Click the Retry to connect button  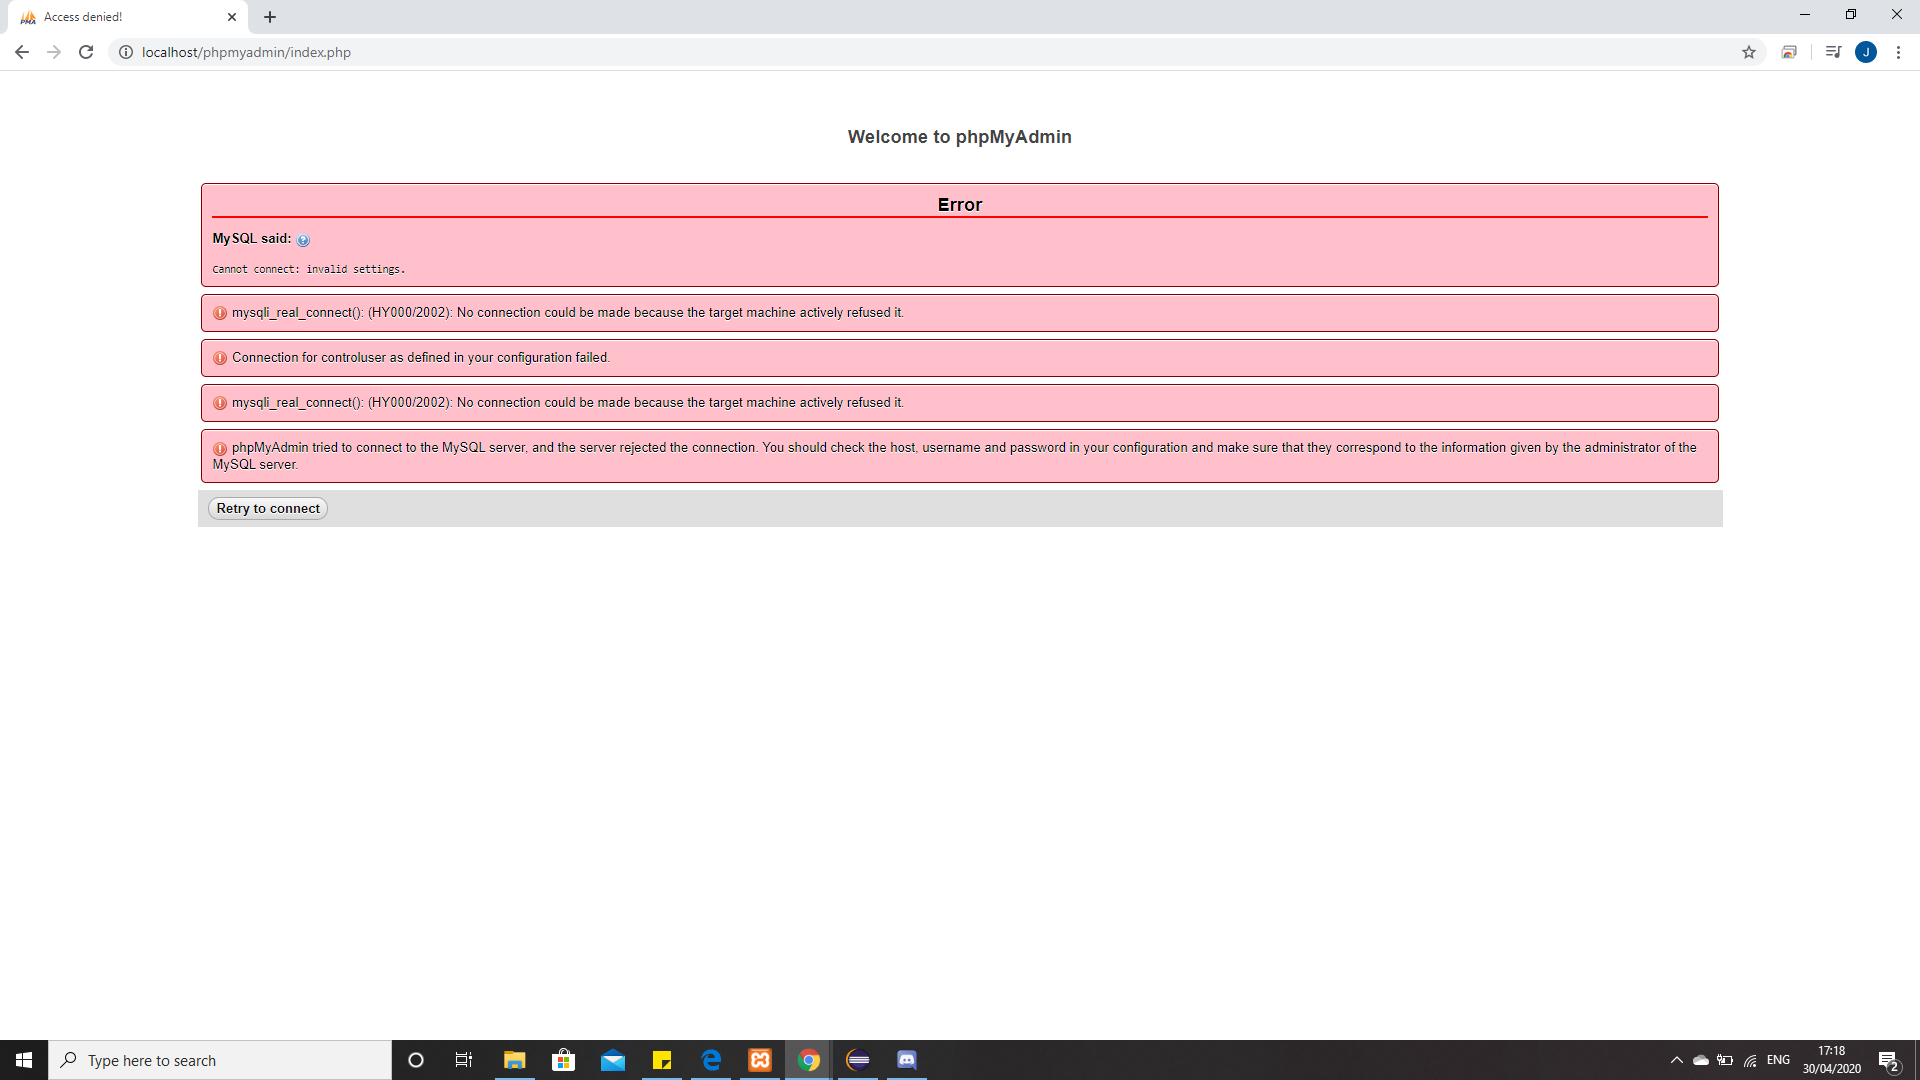click(x=268, y=508)
